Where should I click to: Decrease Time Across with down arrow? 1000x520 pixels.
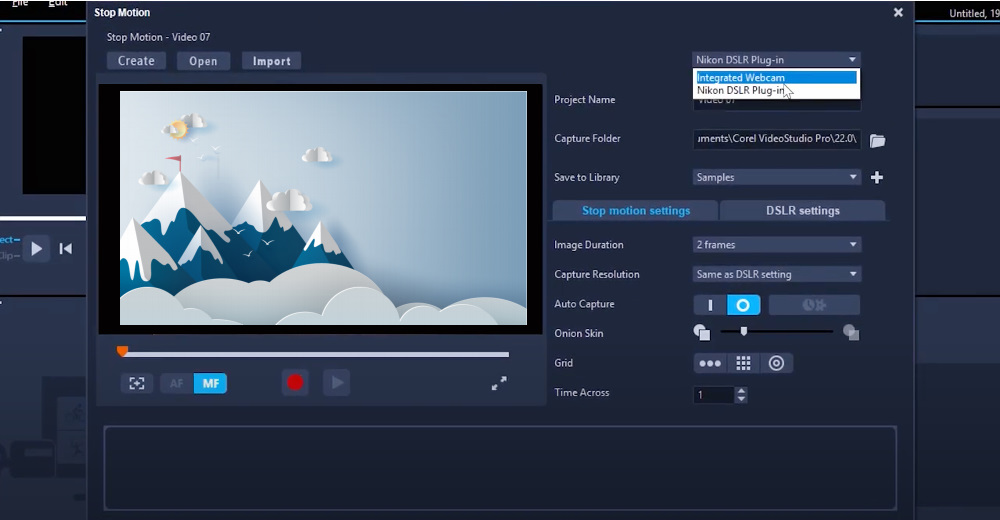point(740,399)
